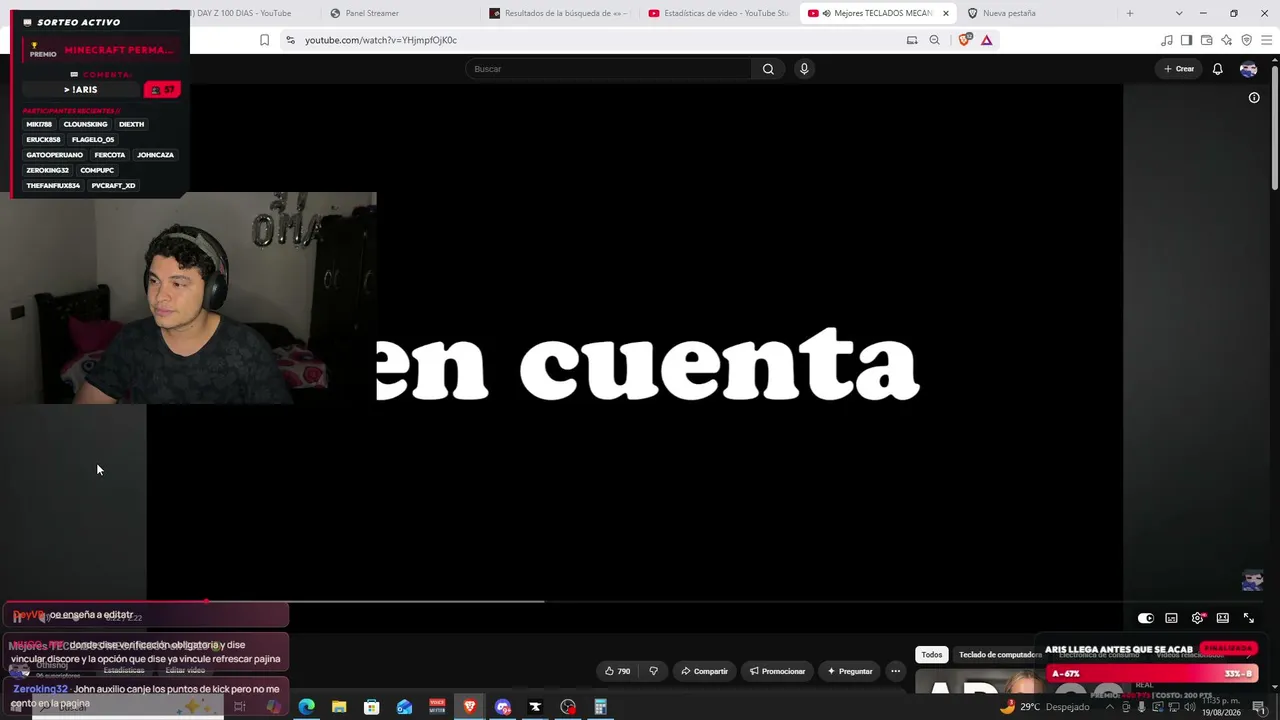Click the Preguntar button
The width and height of the screenshot is (1280, 720).
point(850,671)
